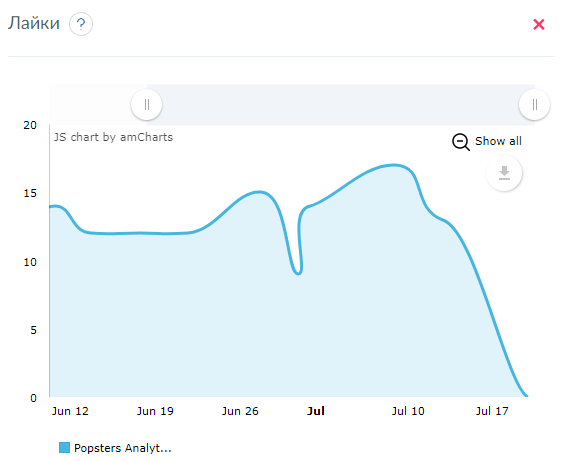Viewport: 564px width, 461px height.
Task: Click the unselected left scrollbar portion
Action: pyautogui.click(x=90, y=105)
